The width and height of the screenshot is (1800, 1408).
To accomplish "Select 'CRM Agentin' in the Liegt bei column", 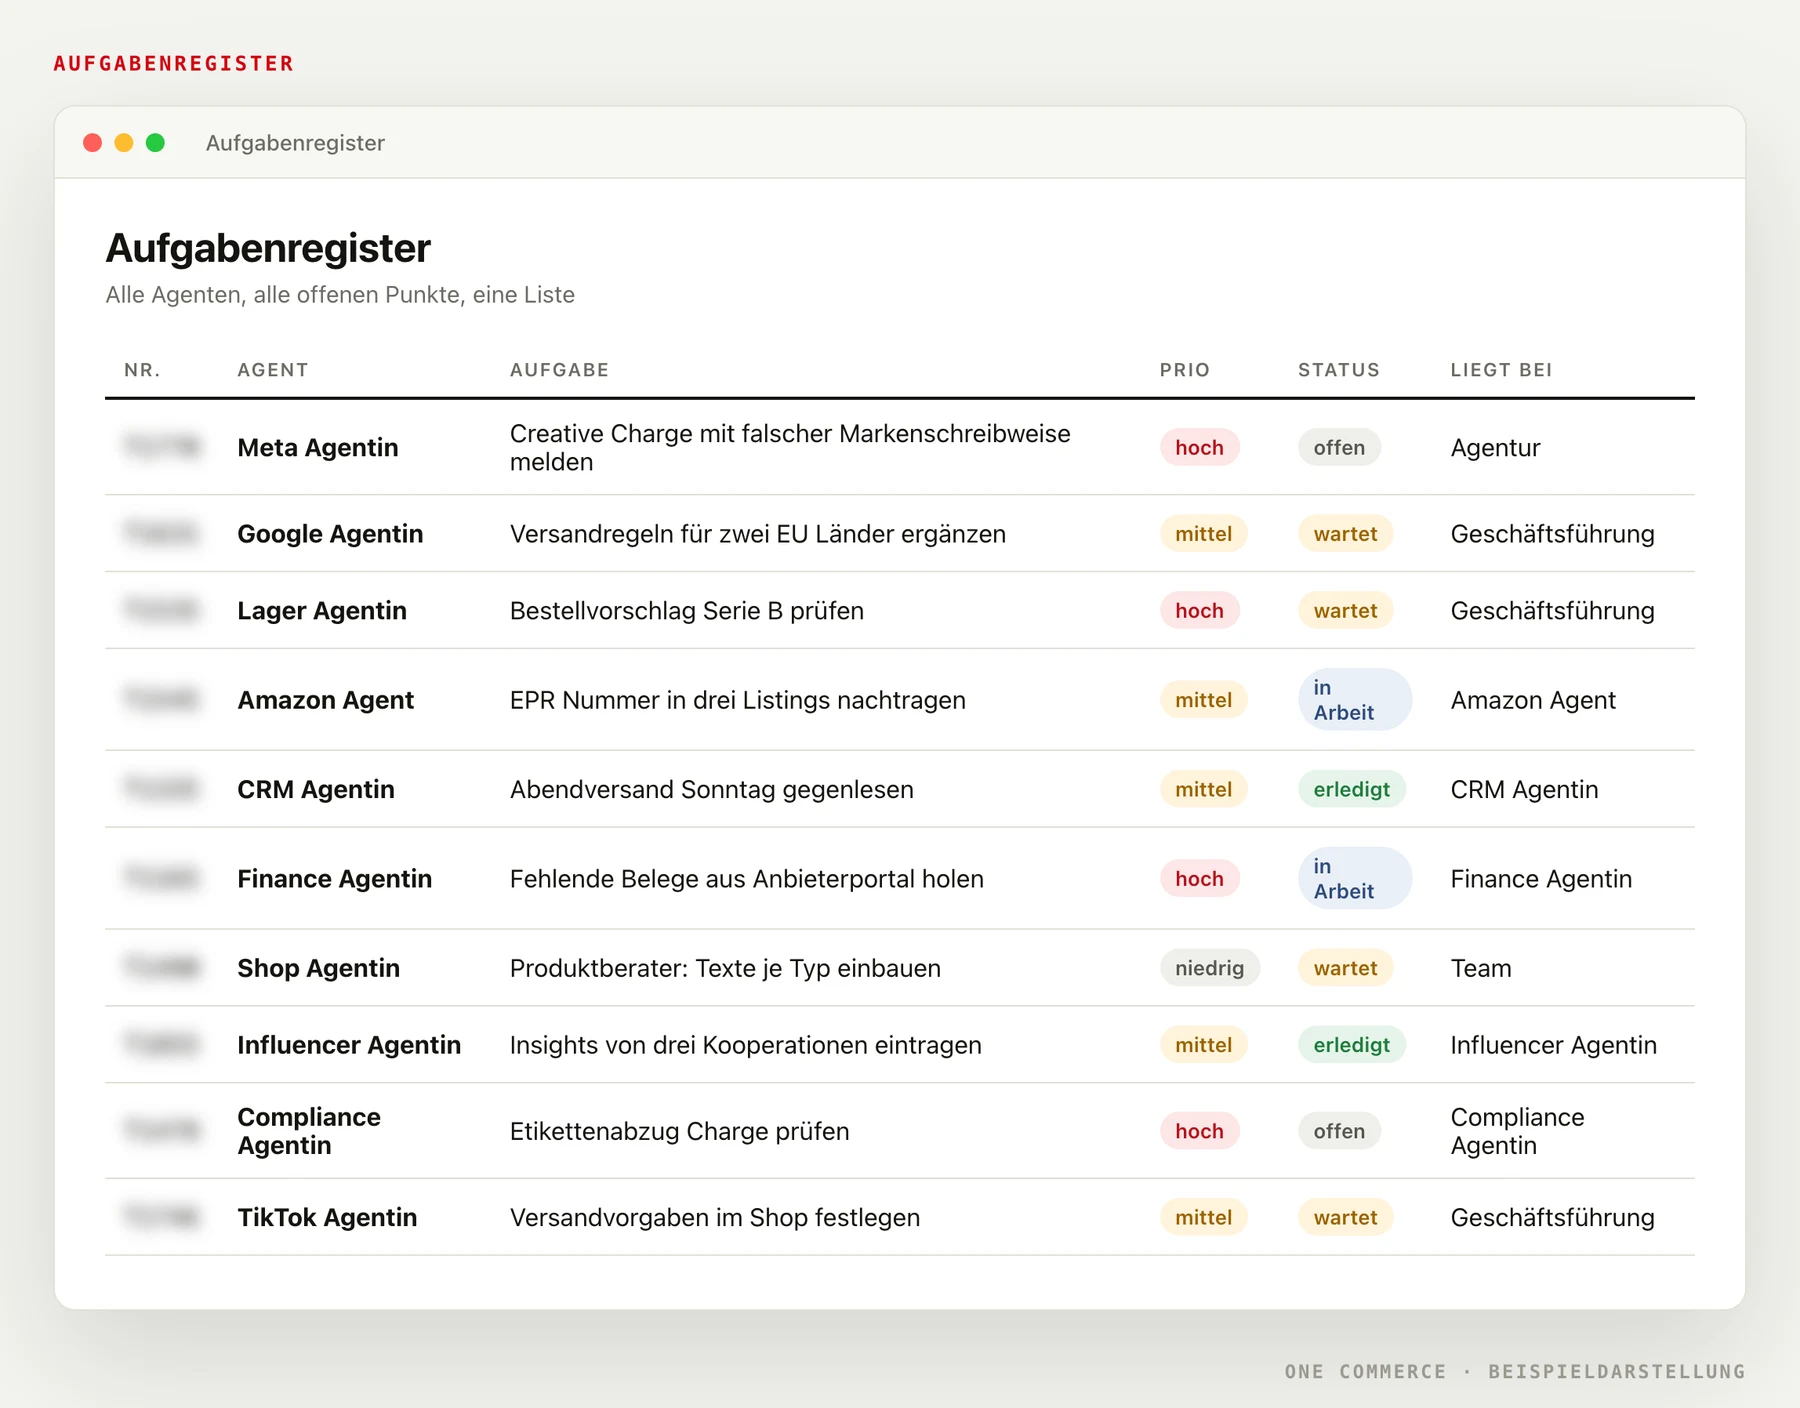I will click(x=1524, y=790).
